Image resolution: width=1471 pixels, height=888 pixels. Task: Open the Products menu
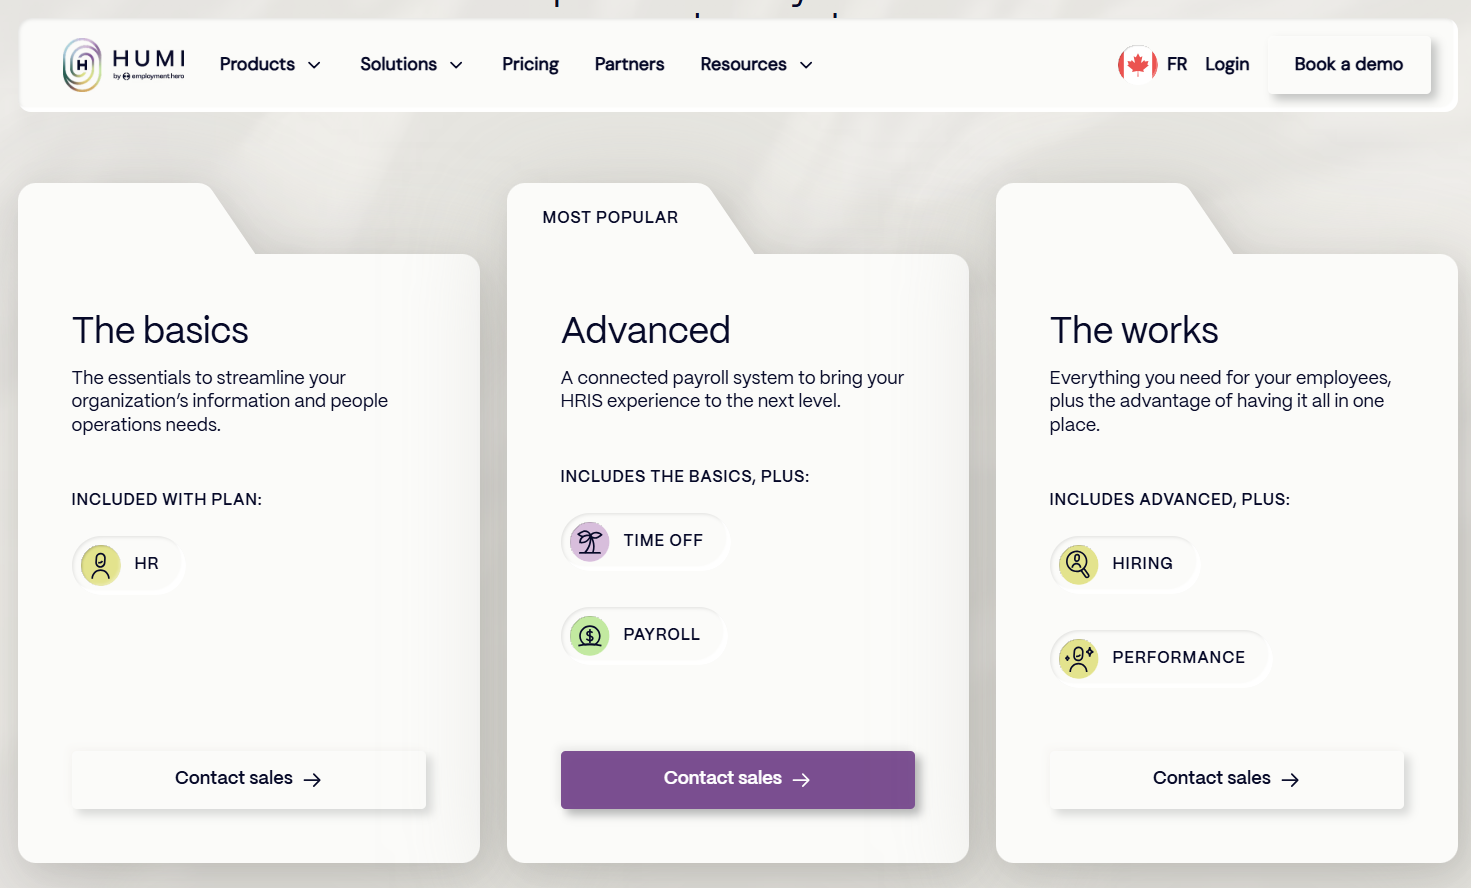(270, 64)
